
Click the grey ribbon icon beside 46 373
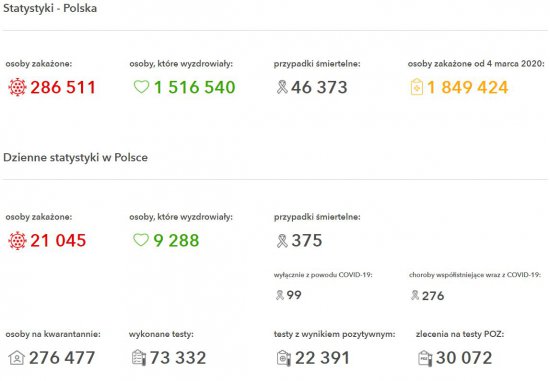click(x=282, y=87)
